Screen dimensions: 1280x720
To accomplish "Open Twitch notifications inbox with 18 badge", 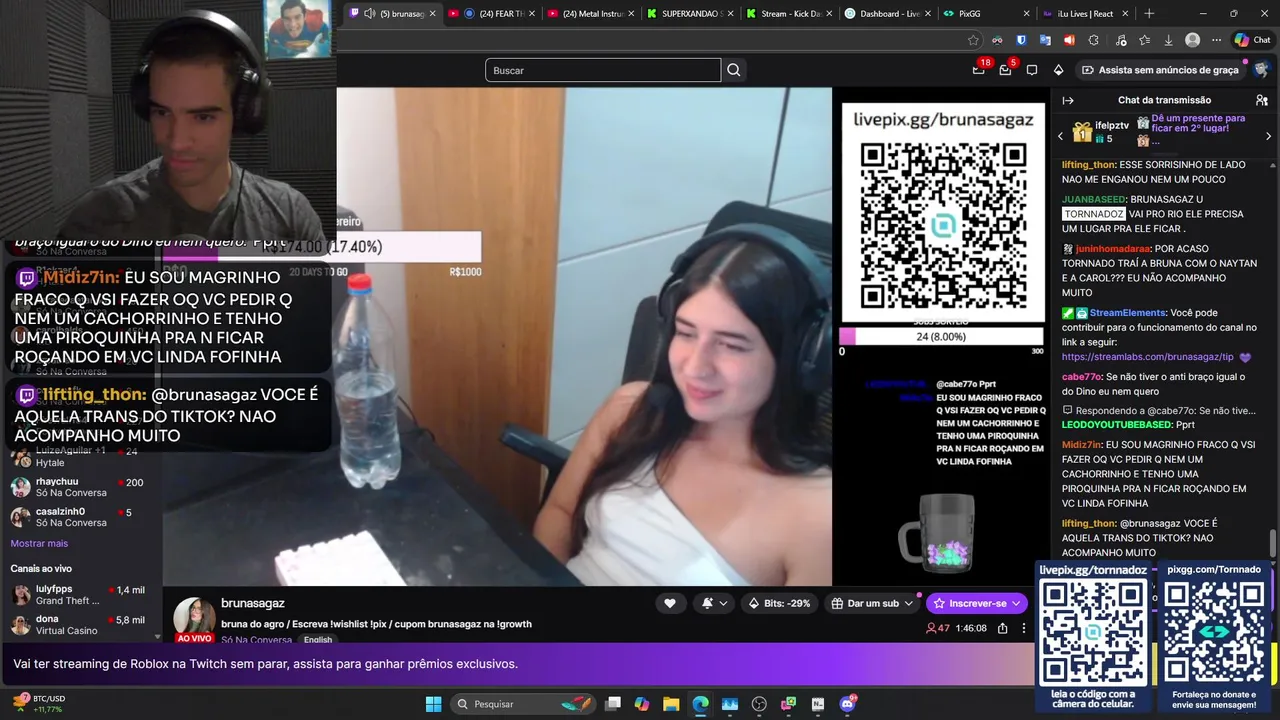I will click(979, 70).
